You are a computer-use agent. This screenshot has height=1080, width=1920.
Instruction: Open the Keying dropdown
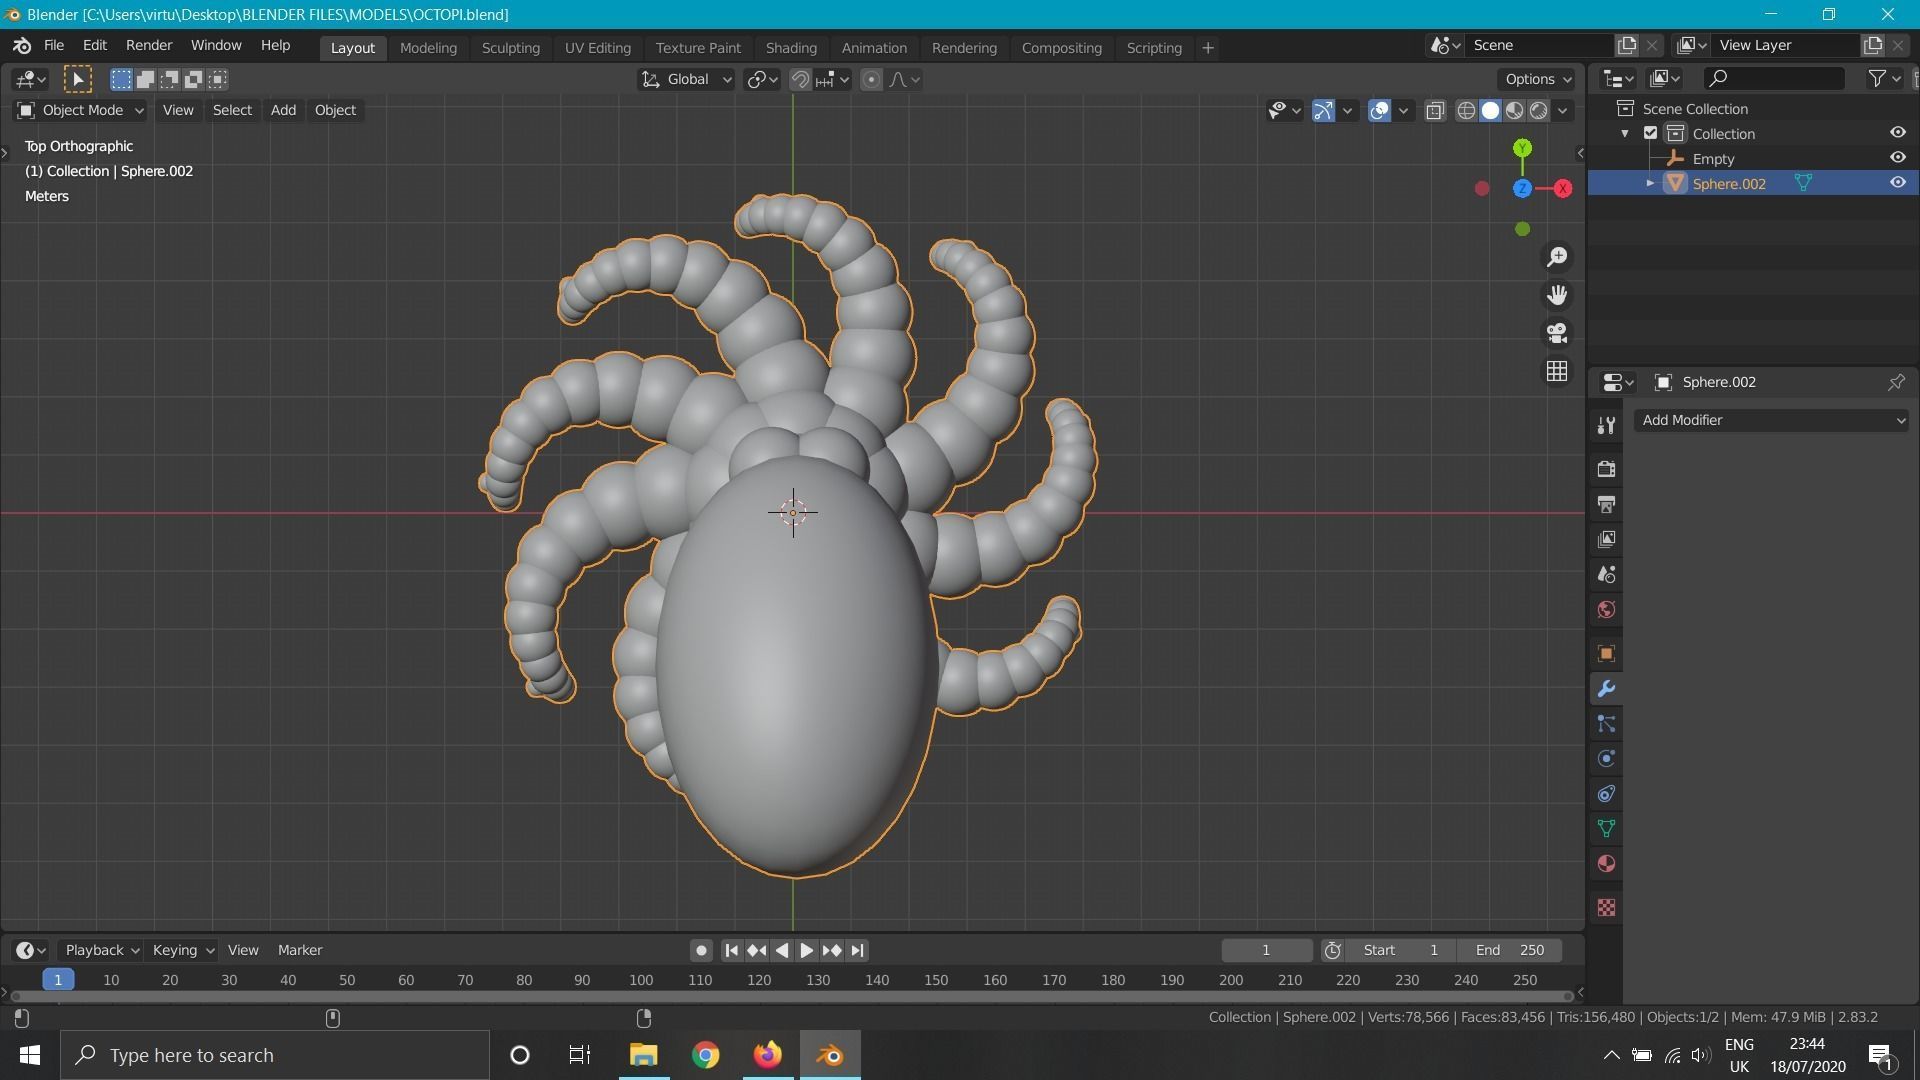[x=182, y=950]
